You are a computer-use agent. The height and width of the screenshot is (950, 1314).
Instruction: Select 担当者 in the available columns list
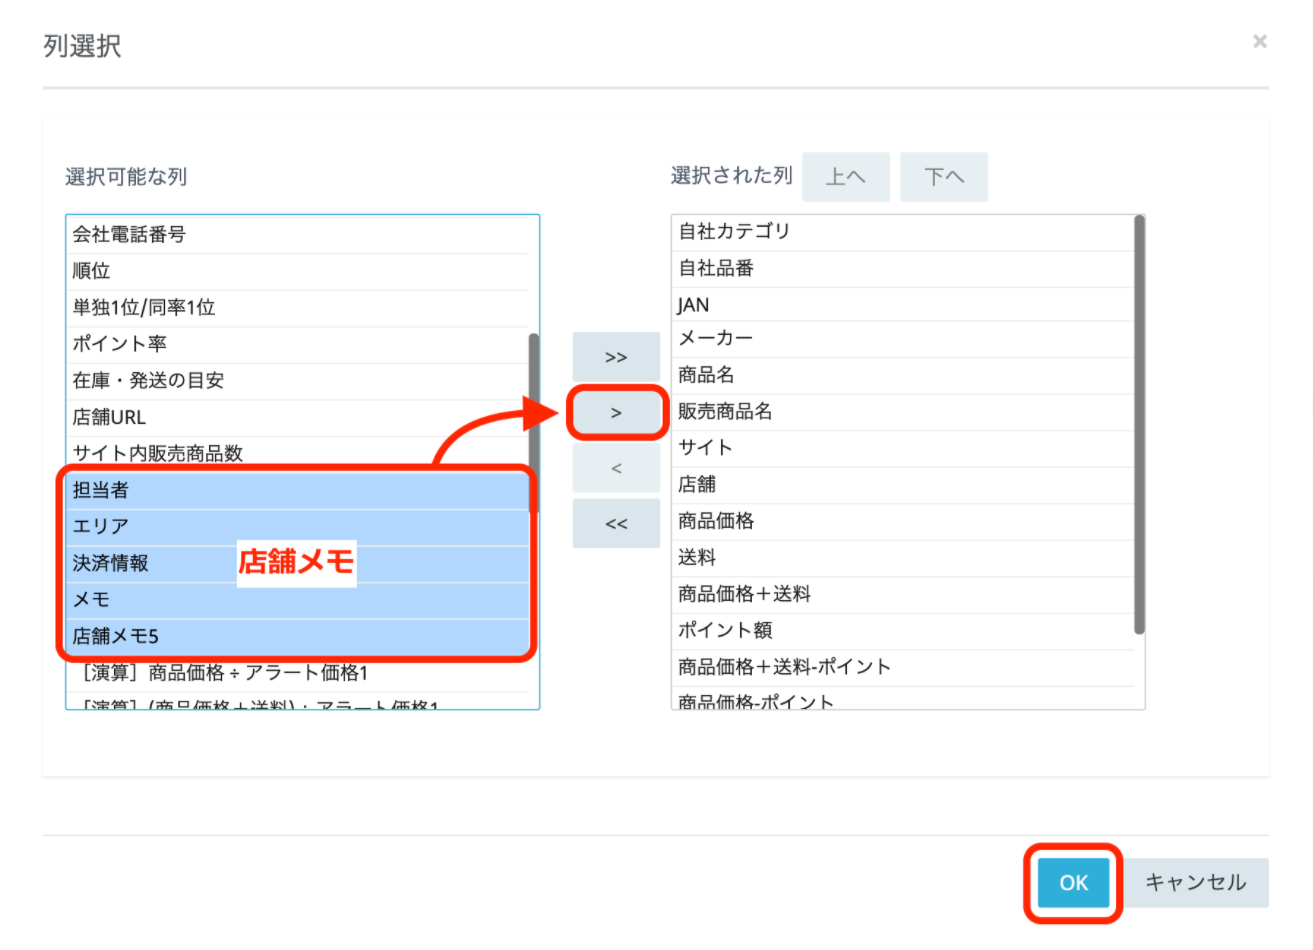[100, 490]
